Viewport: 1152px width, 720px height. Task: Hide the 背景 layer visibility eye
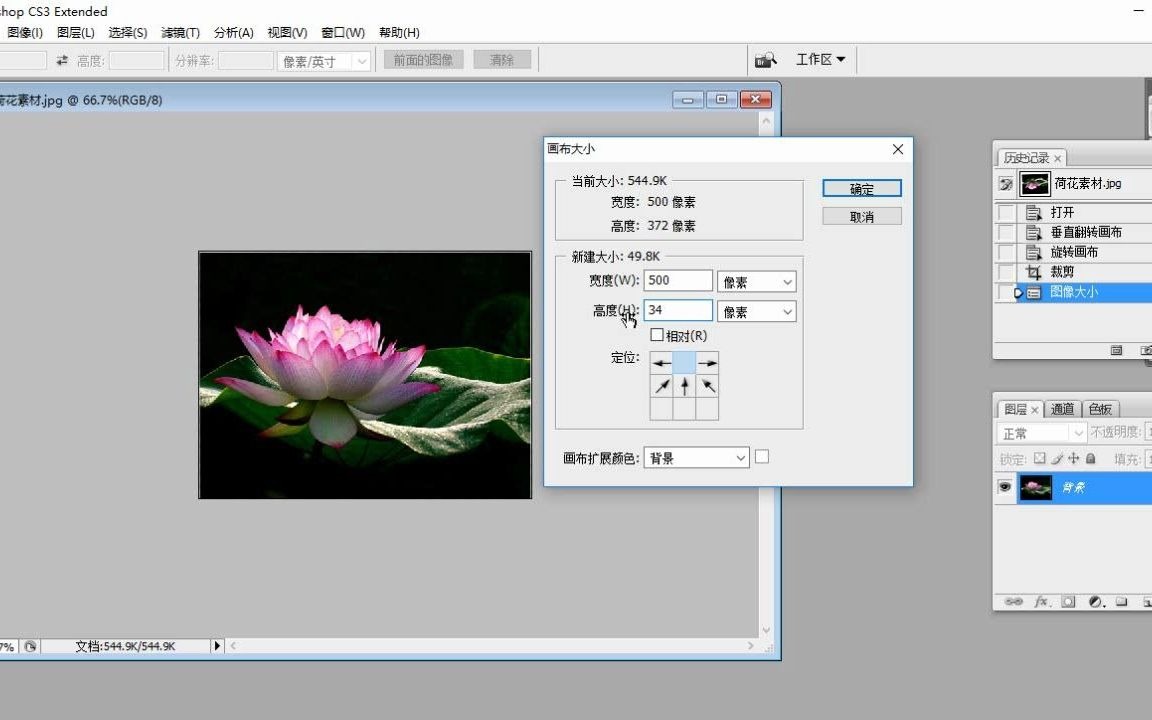[x=1004, y=487]
